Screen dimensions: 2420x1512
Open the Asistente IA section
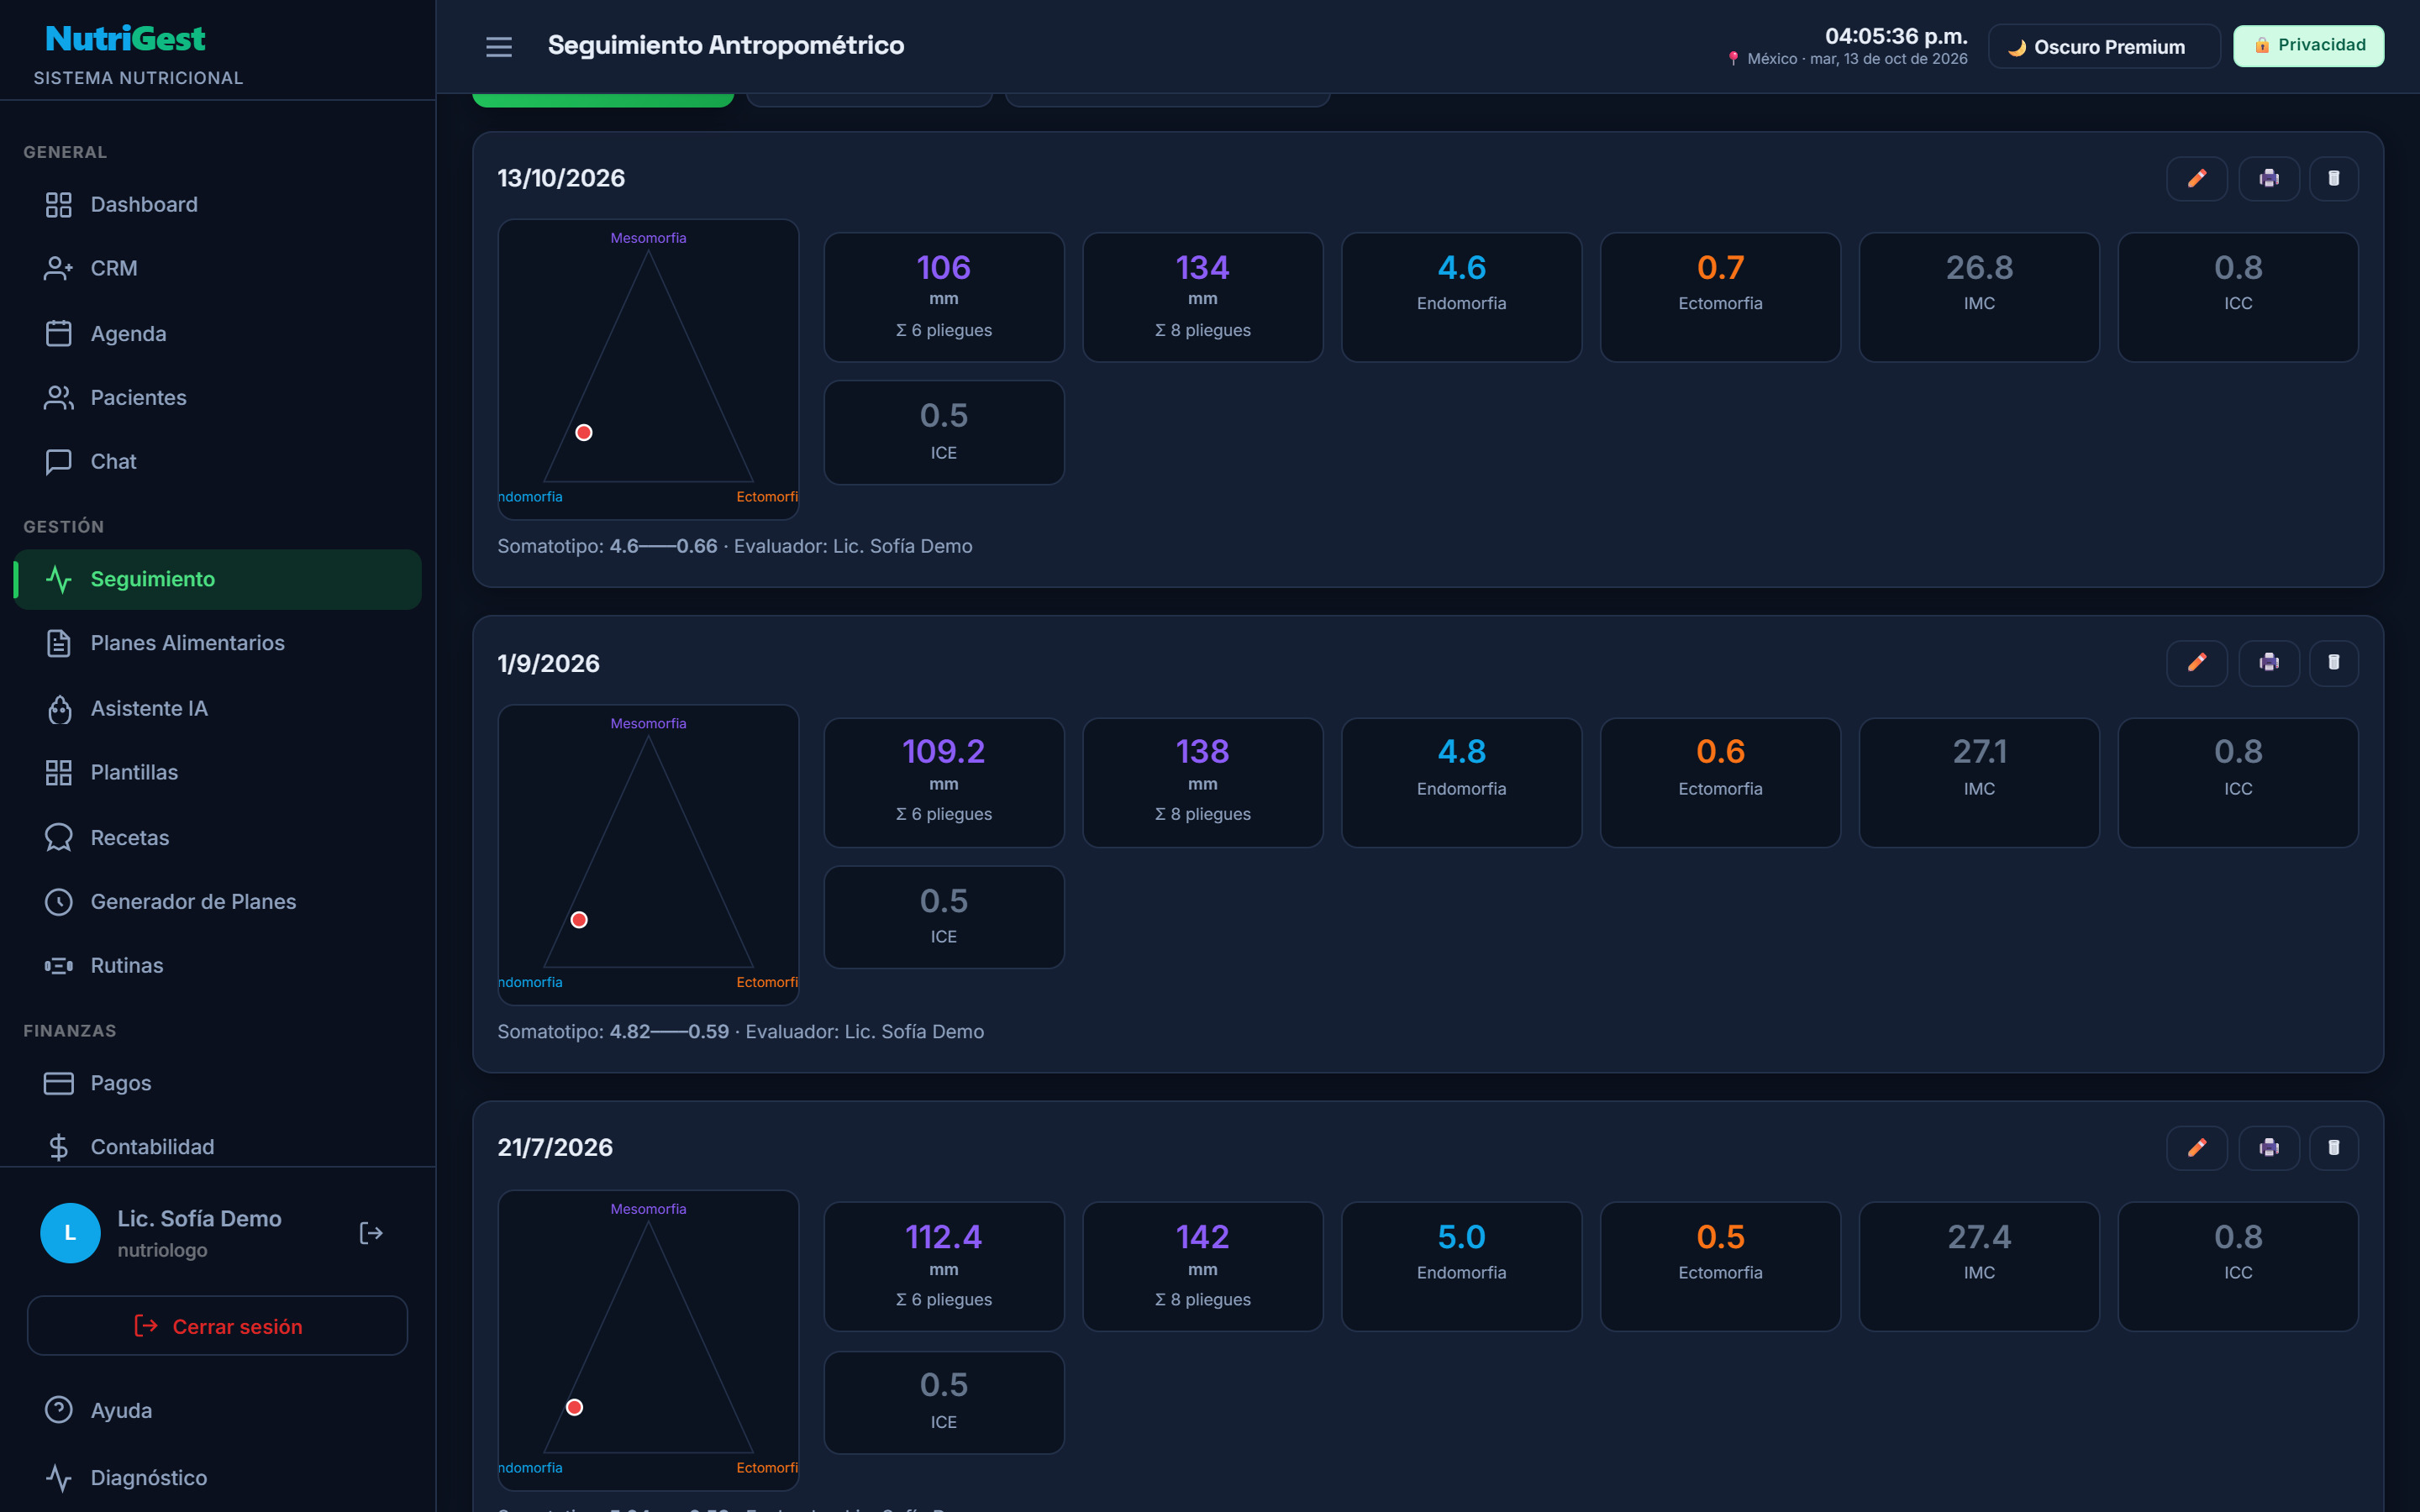coord(218,709)
